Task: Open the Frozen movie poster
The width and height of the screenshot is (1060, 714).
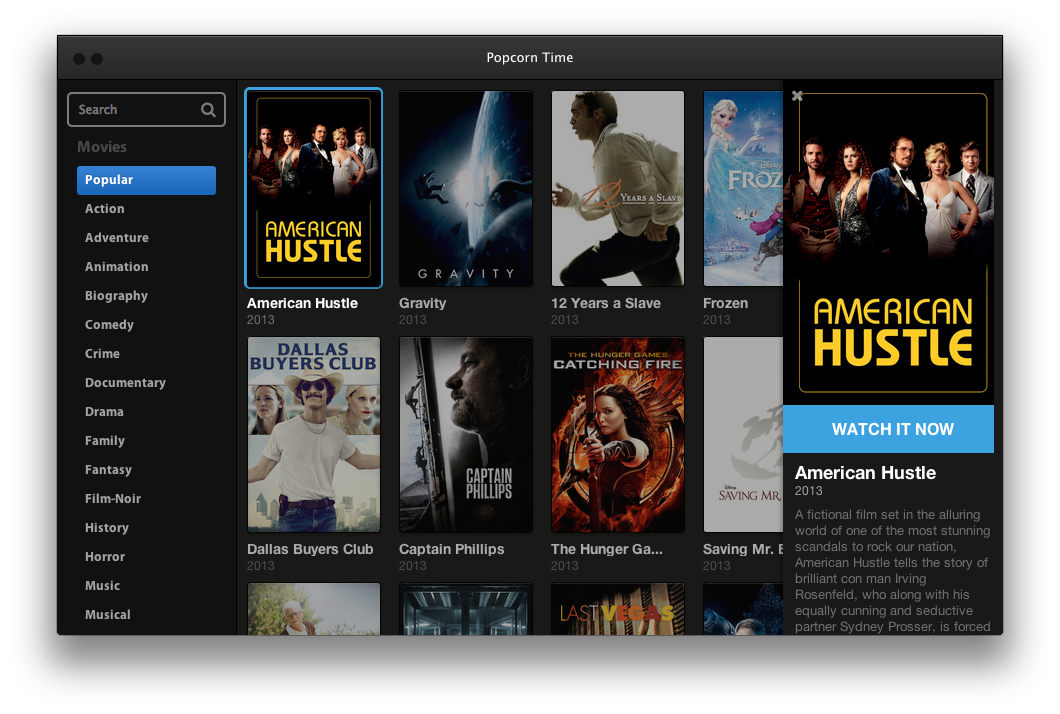Action: (743, 189)
